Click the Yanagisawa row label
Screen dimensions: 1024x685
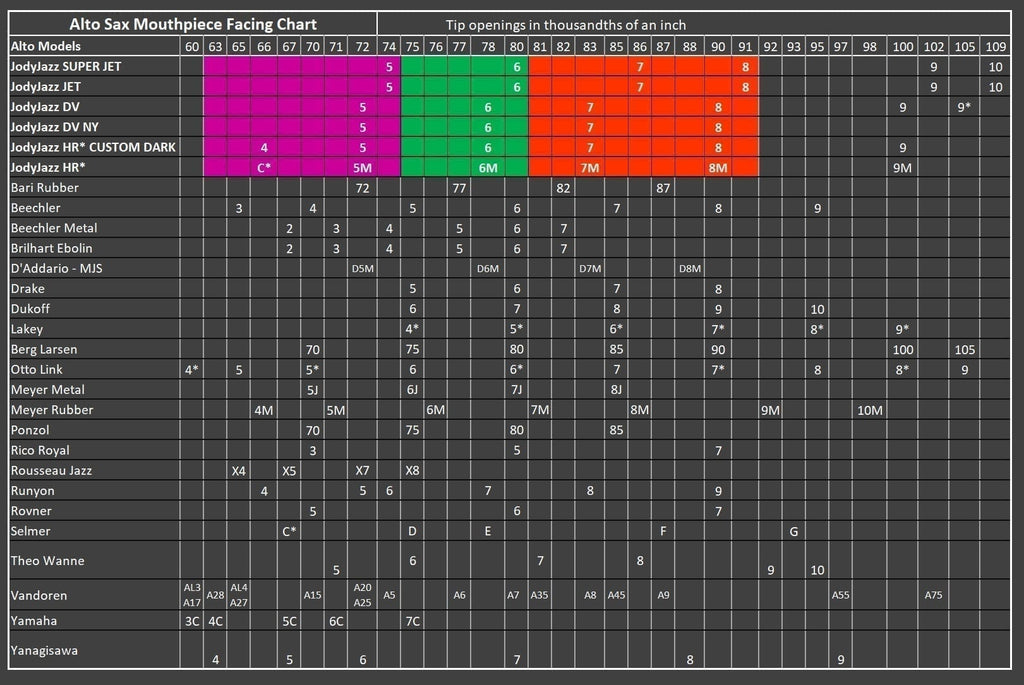(46, 650)
